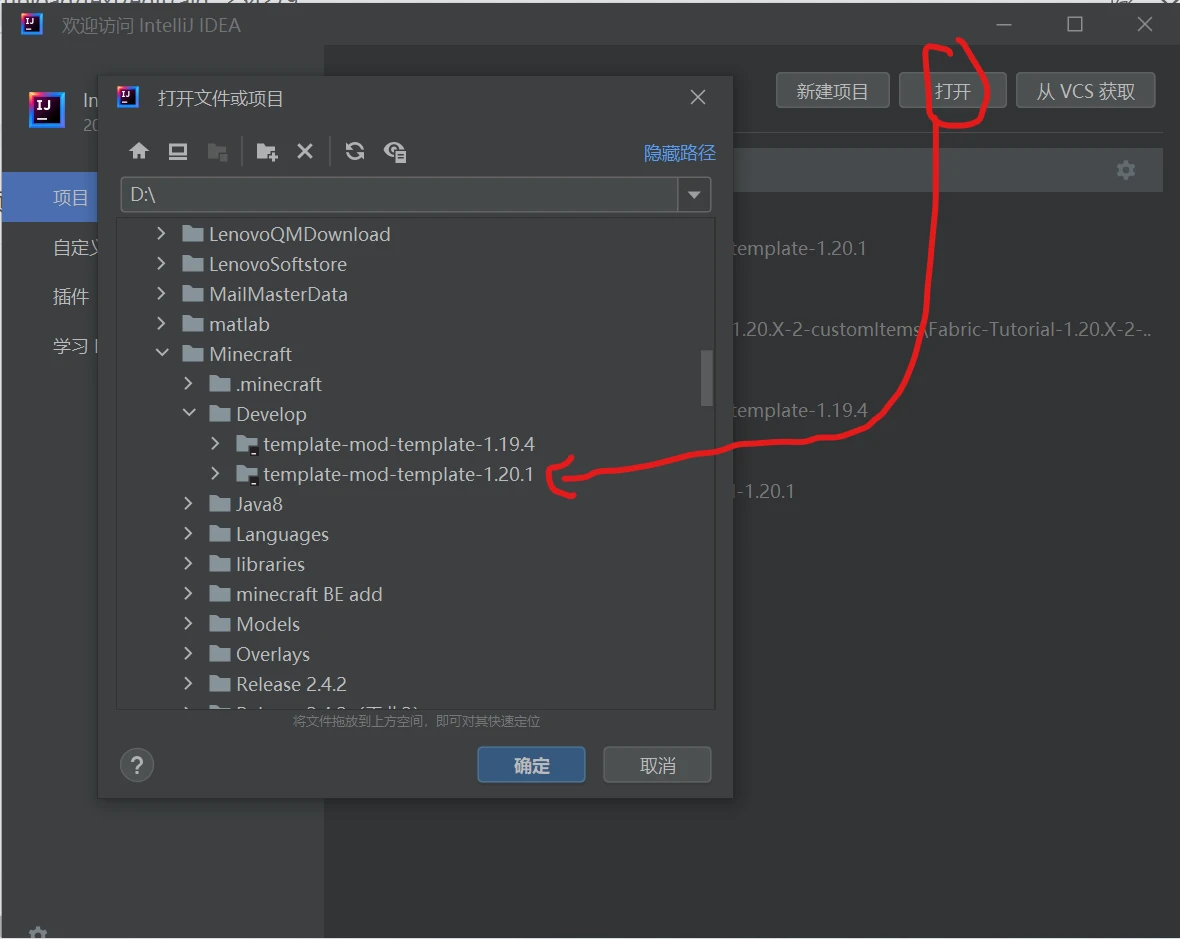The width and height of the screenshot is (1180, 939).
Task: Expand the Overlays folder chevron
Action: click(x=188, y=654)
